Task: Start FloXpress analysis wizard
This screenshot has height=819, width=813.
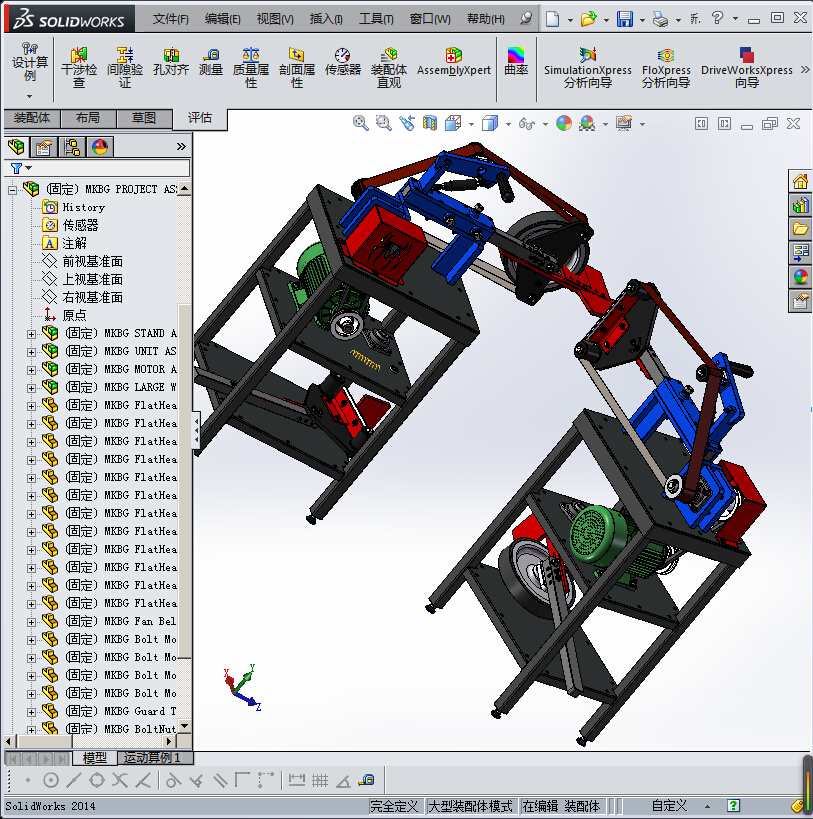Action: (666, 67)
